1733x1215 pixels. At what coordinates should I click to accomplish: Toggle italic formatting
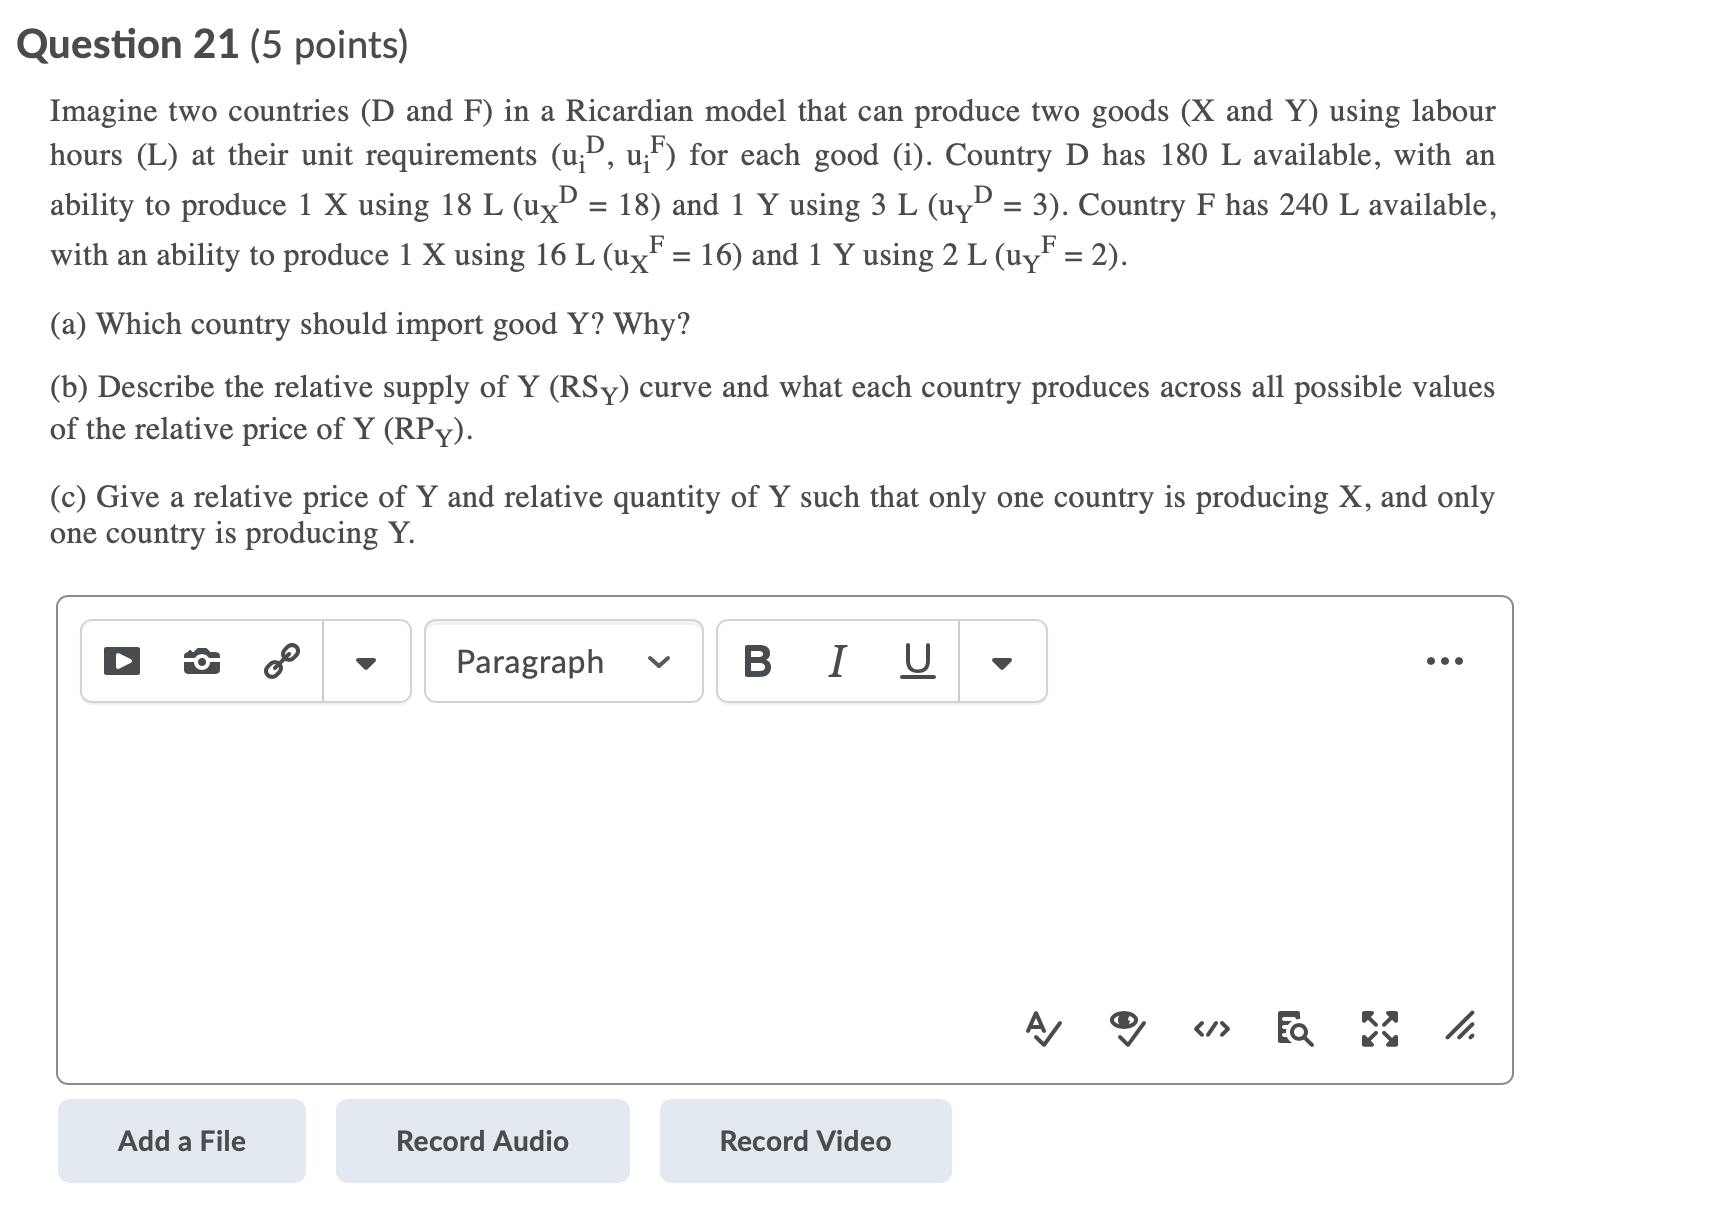click(838, 661)
